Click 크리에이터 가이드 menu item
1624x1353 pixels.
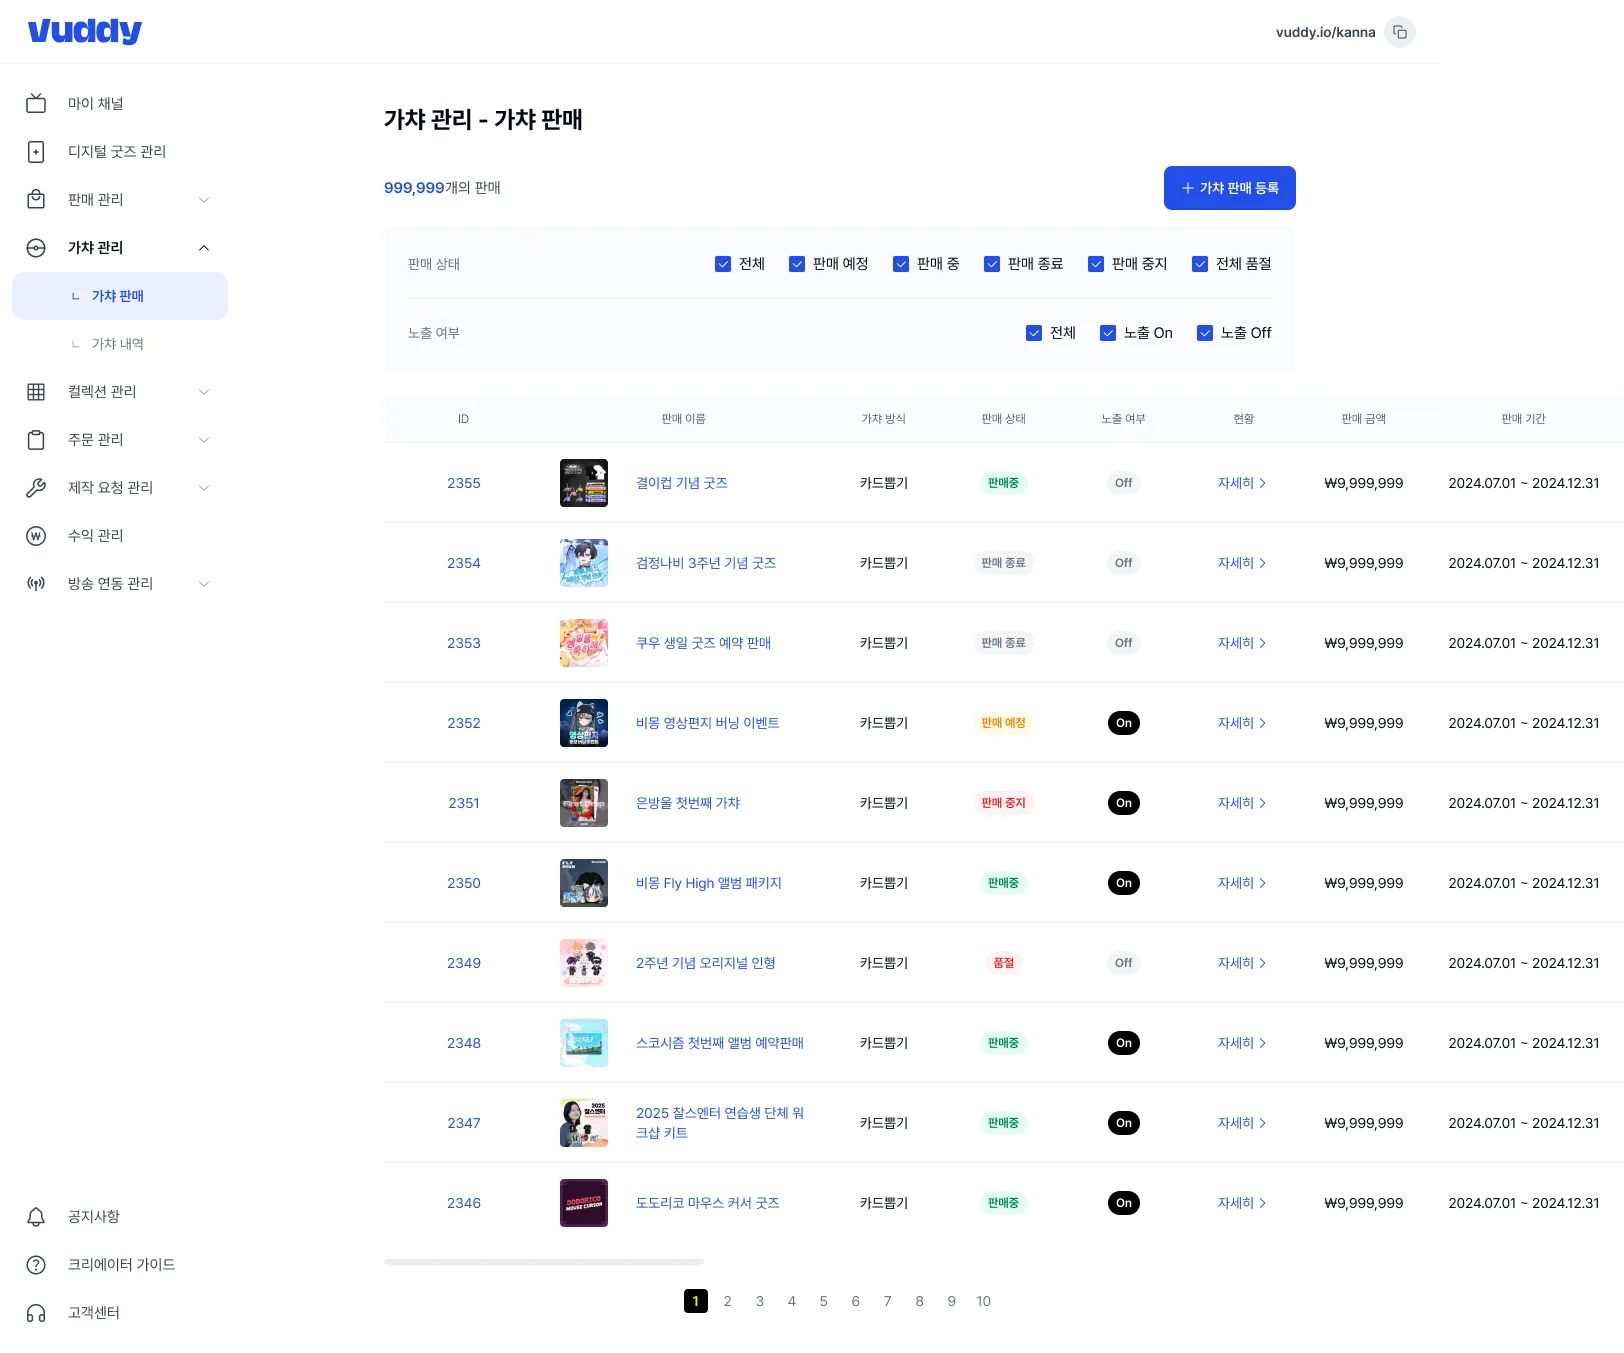coord(120,1264)
